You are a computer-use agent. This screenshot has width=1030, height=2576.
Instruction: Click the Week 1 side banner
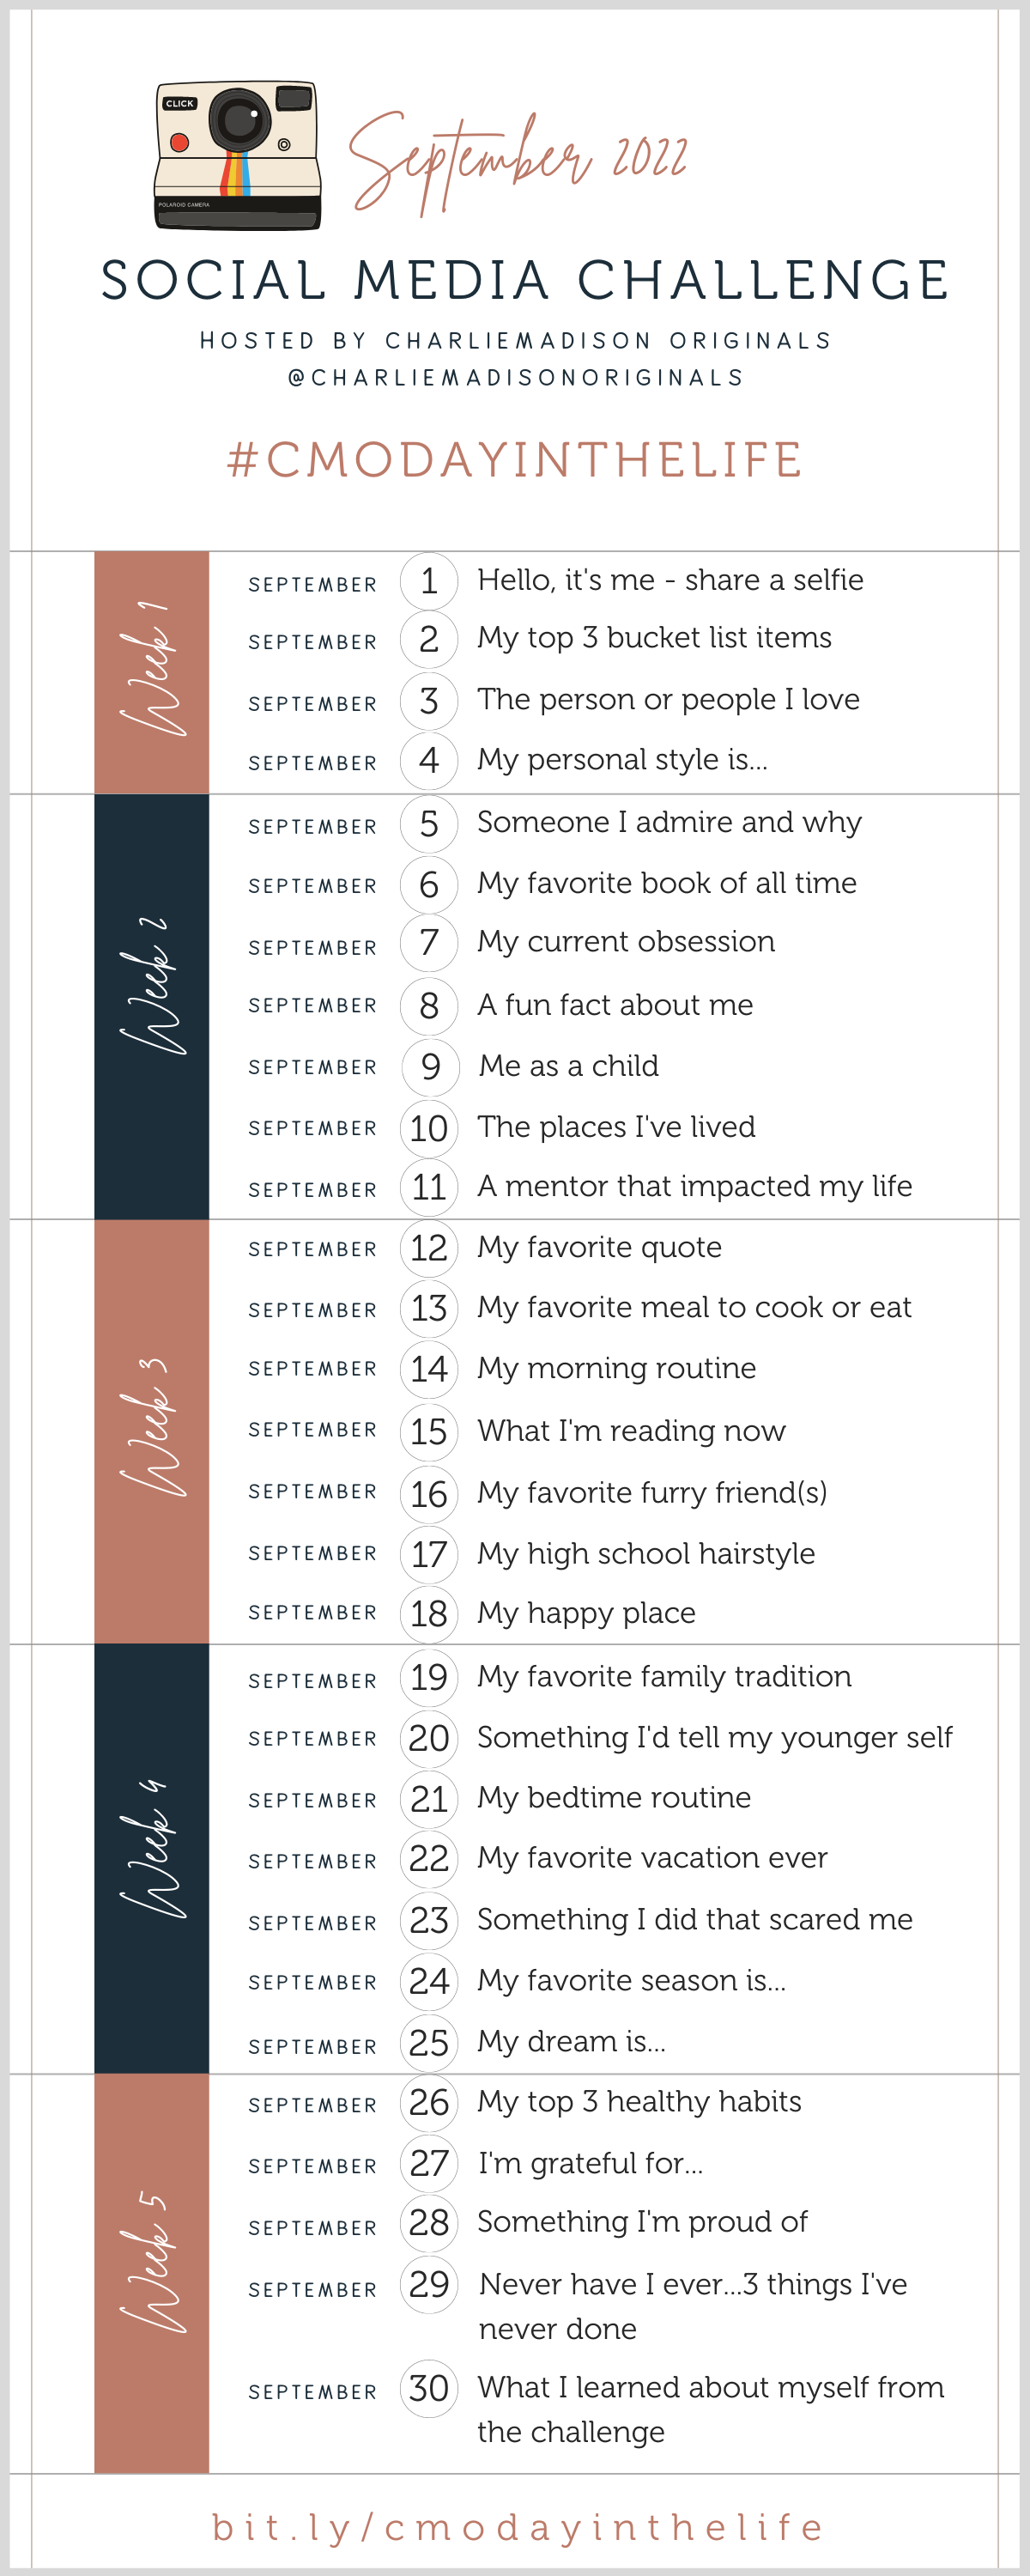pyautogui.click(x=152, y=672)
